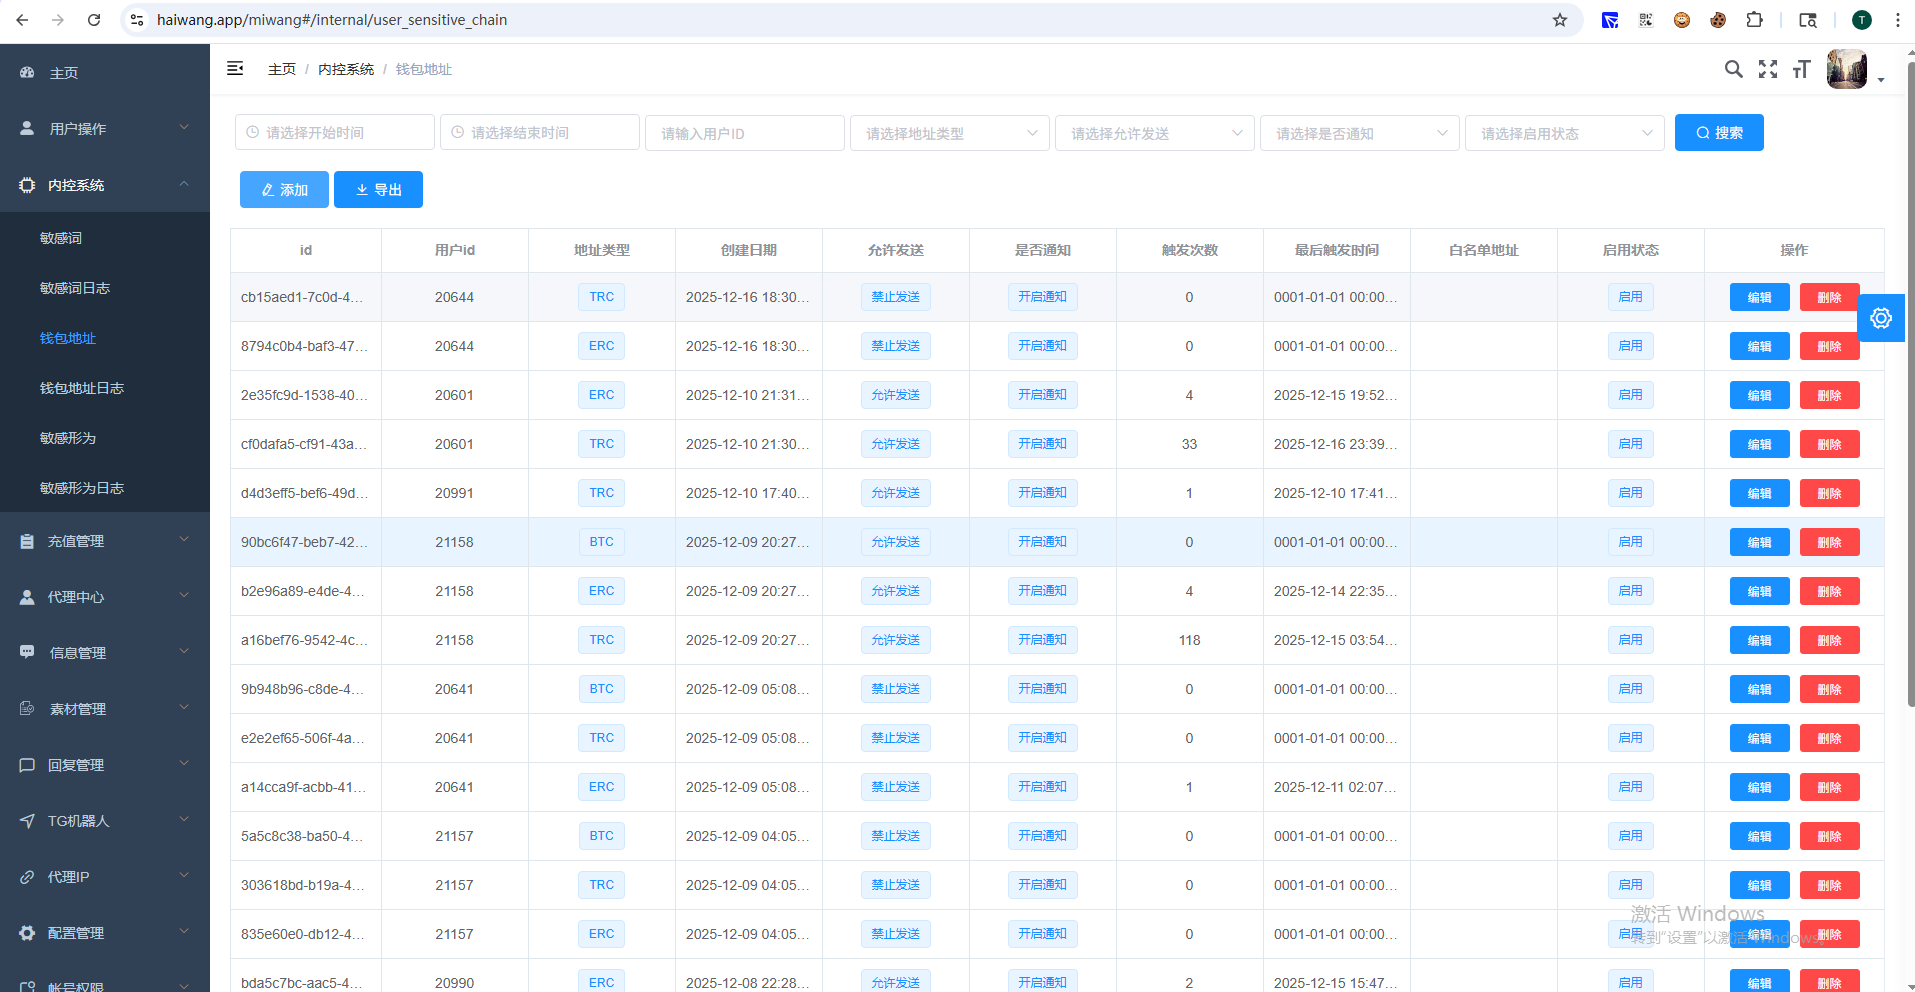
Task: Toggle fullscreen mode icon in header
Action: pos(1768,69)
